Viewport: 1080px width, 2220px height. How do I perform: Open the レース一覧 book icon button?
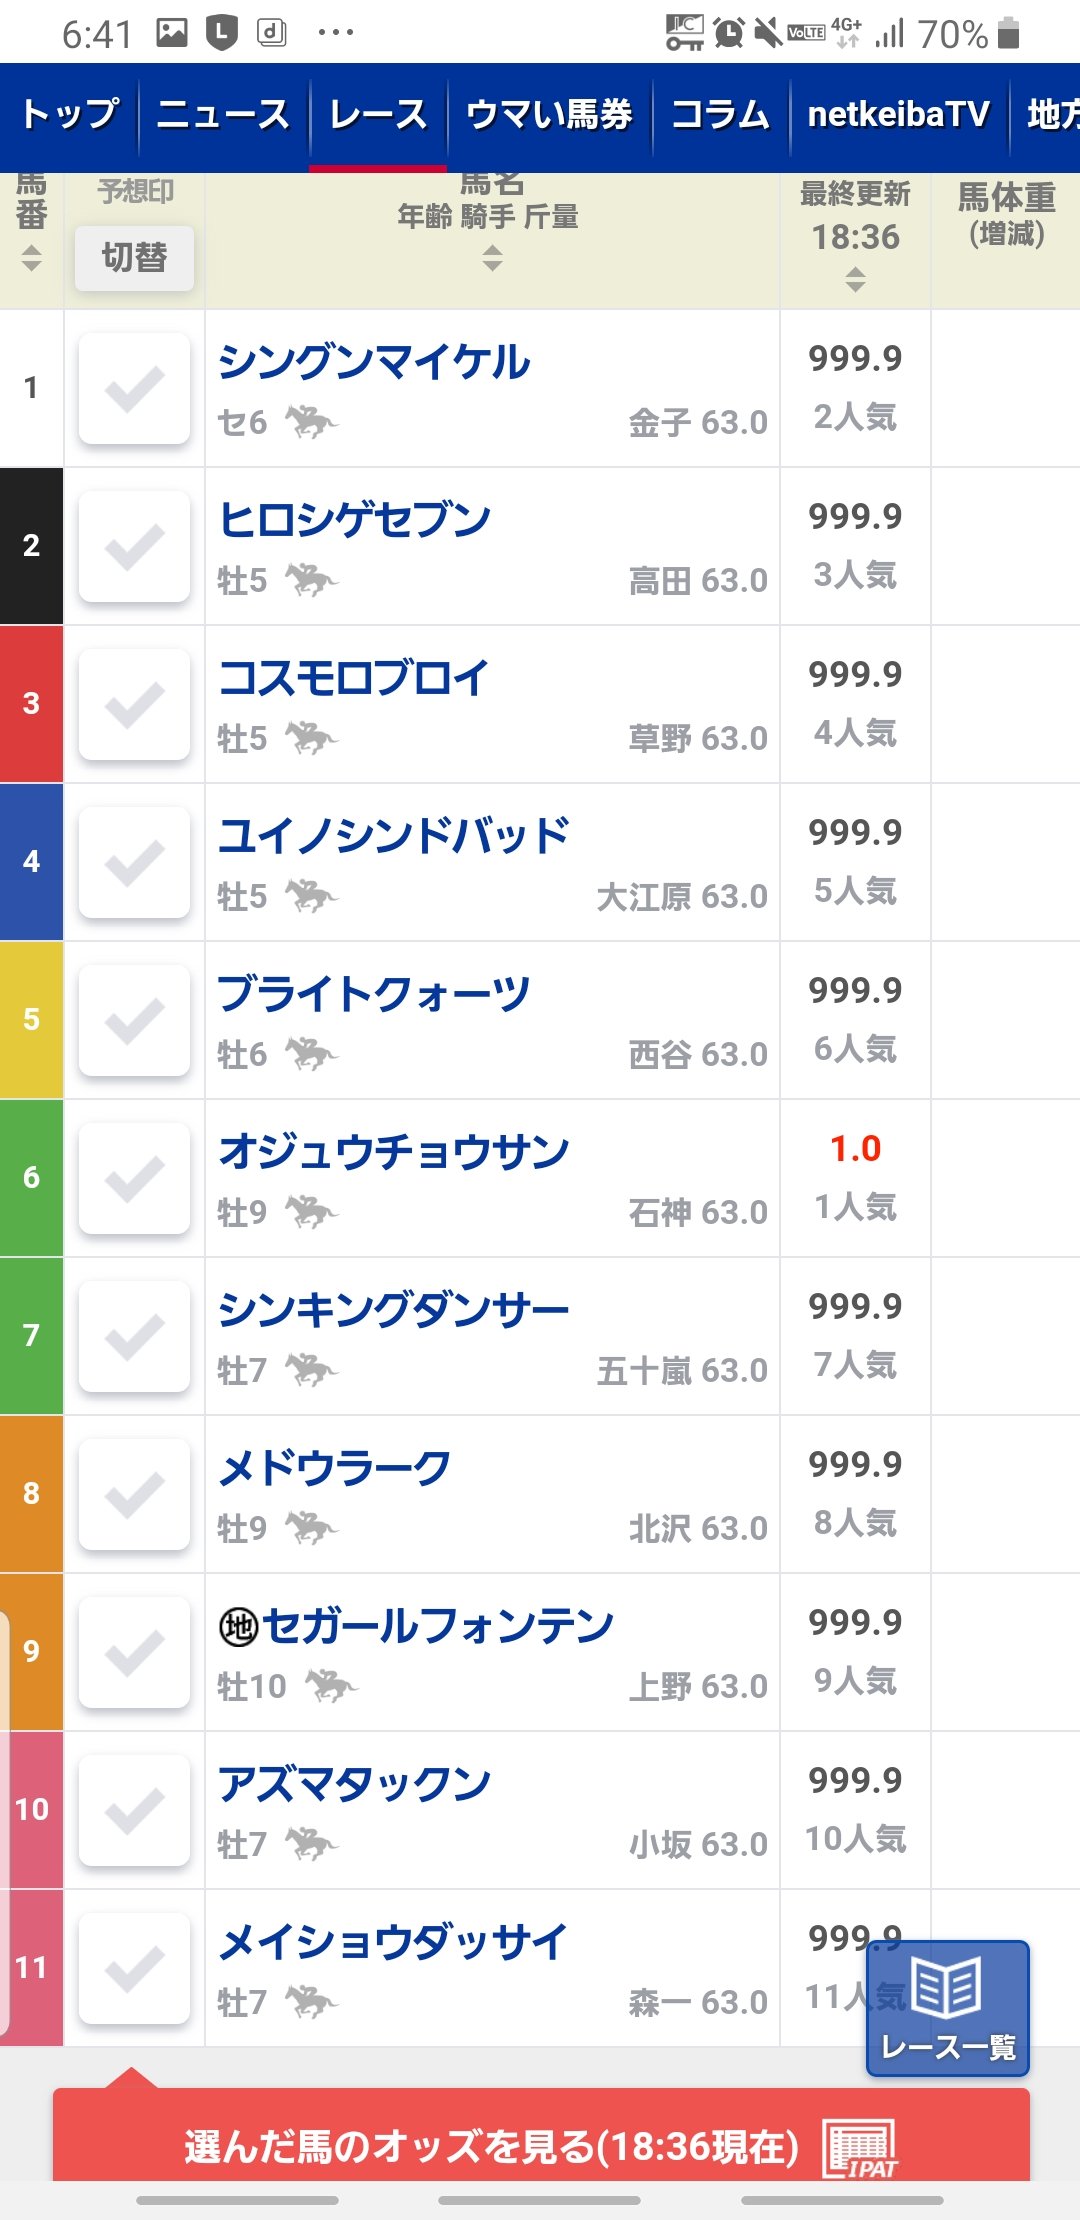click(x=947, y=2008)
